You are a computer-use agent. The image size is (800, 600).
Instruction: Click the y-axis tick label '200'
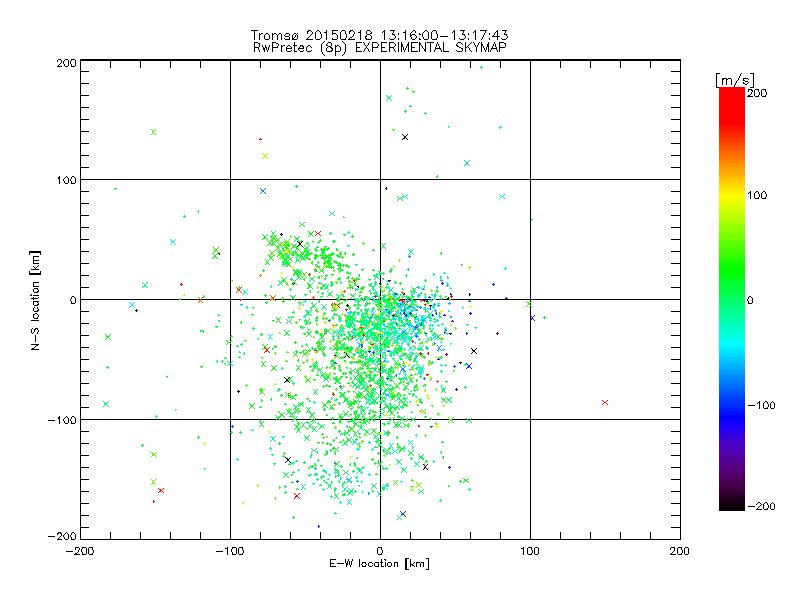point(66,63)
